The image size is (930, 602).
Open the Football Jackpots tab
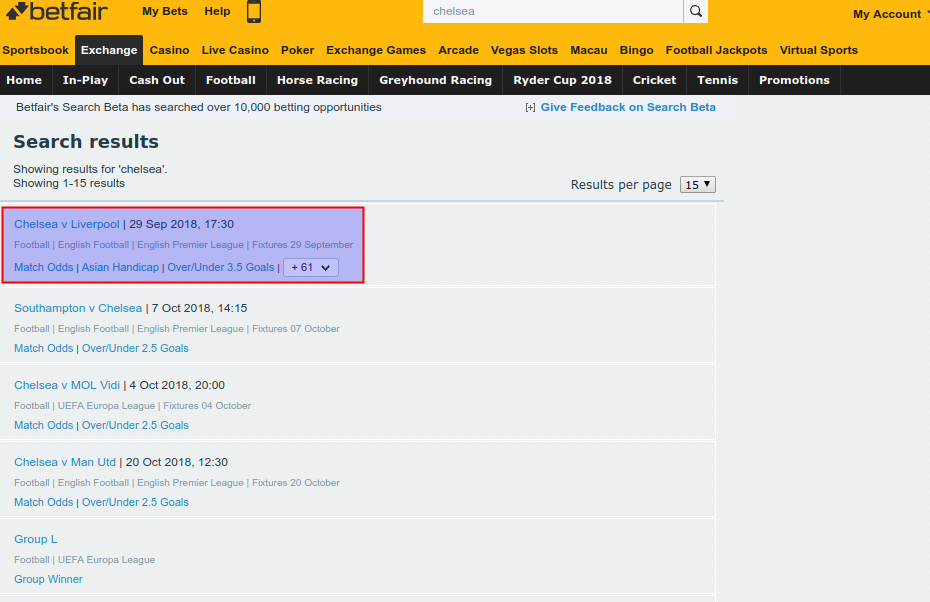tap(716, 50)
